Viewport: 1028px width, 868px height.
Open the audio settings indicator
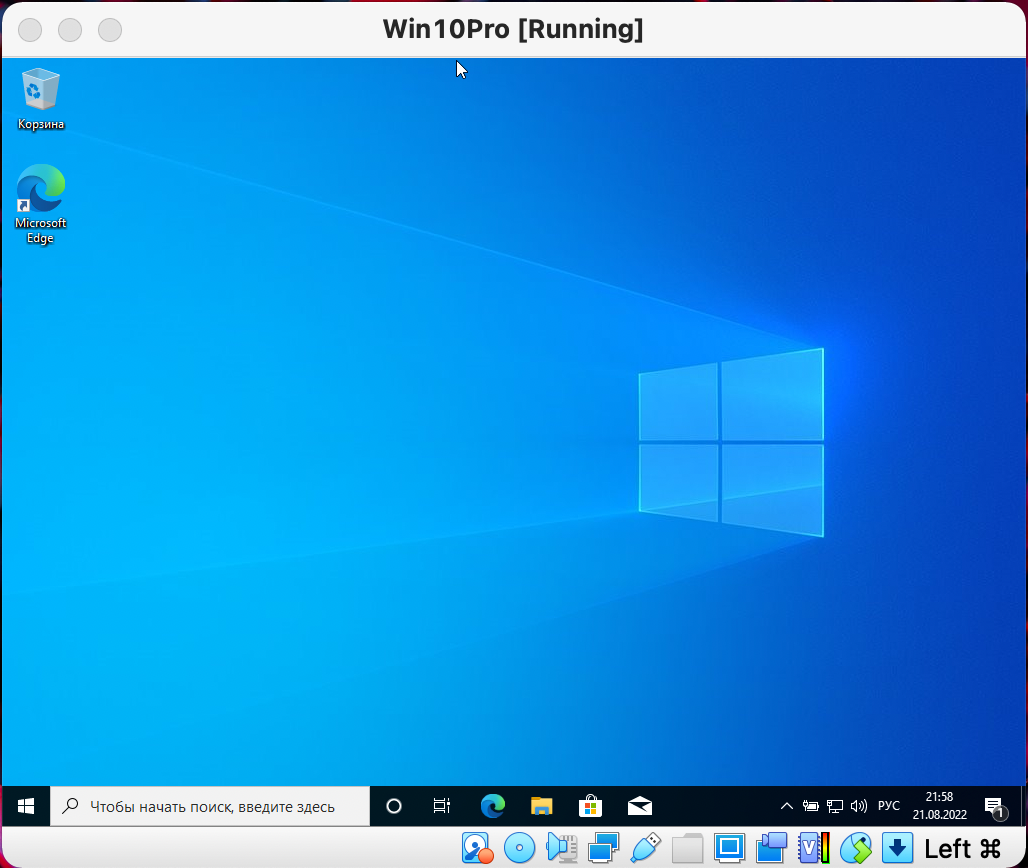pos(561,848)
